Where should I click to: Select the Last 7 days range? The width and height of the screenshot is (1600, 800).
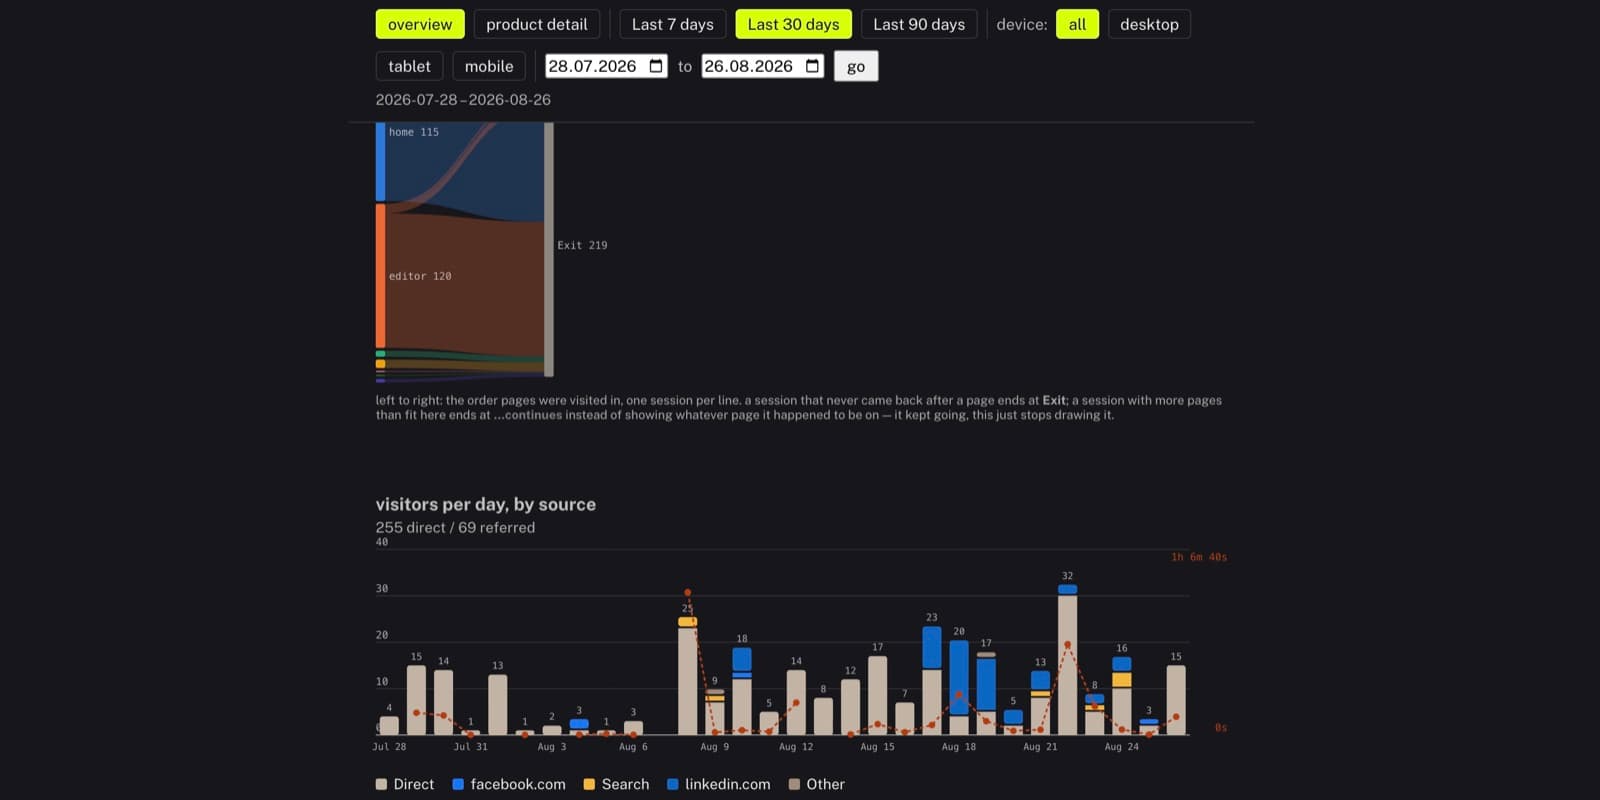673,24
